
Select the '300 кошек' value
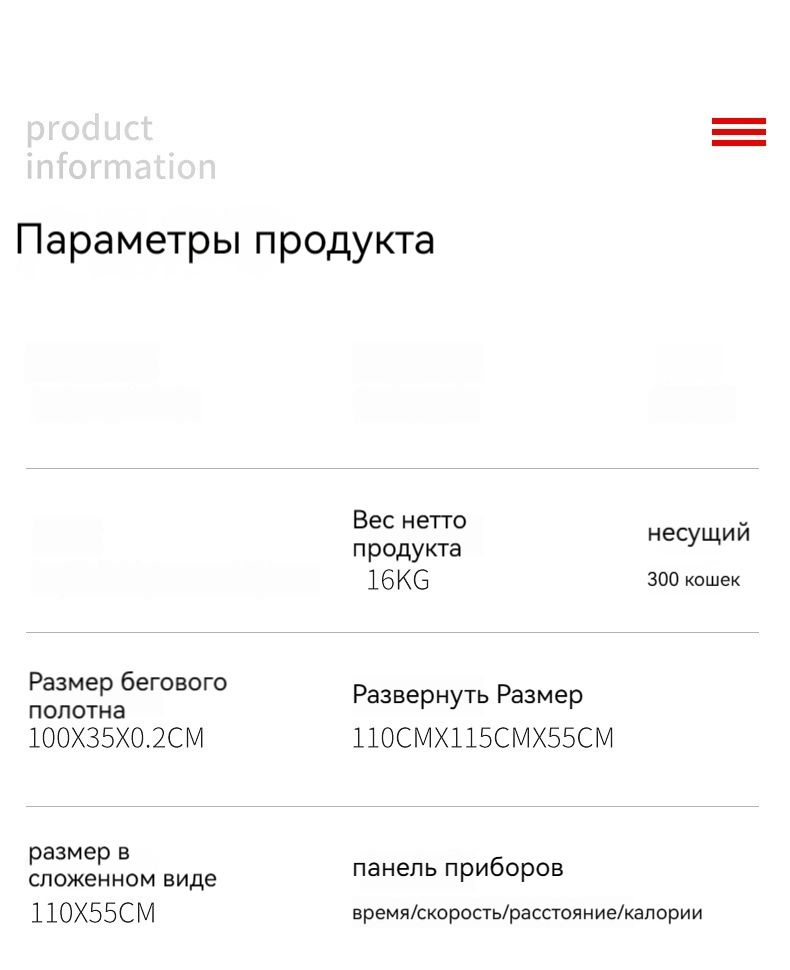click(693, 580)
